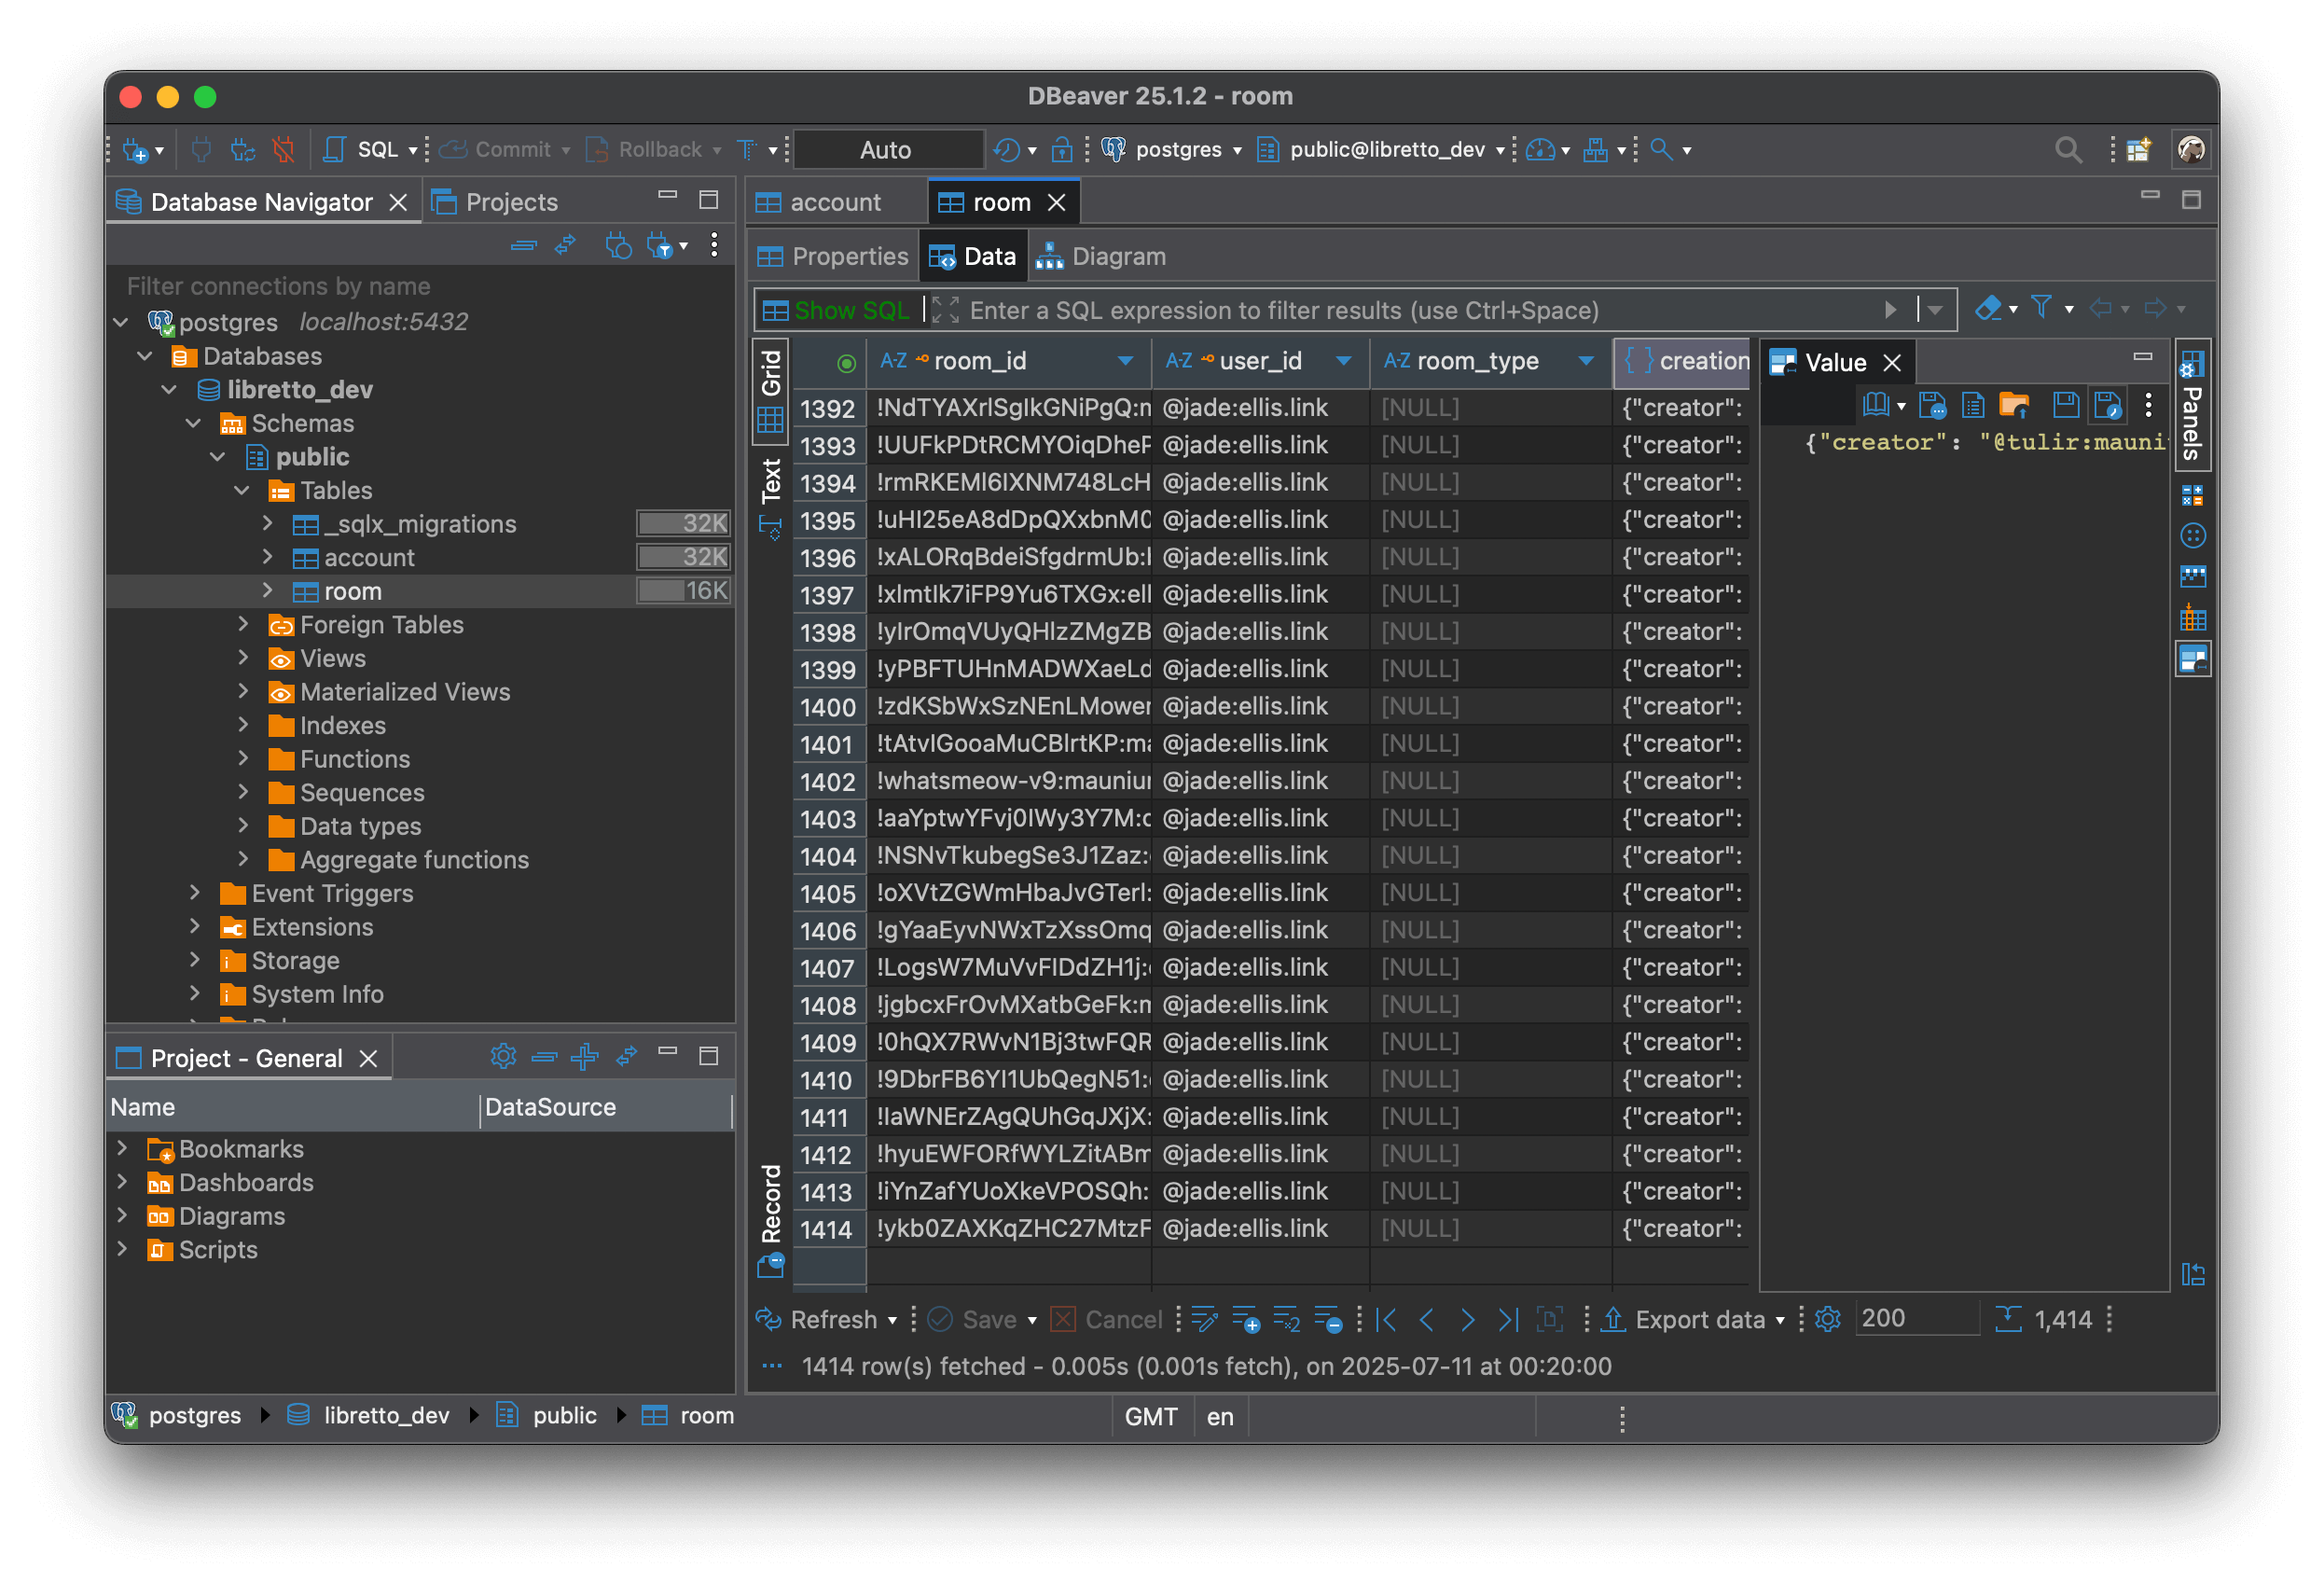Click the transaction log clock icon
The height and width of the screenshot is (1582, 2324).
pos(1006,150)
